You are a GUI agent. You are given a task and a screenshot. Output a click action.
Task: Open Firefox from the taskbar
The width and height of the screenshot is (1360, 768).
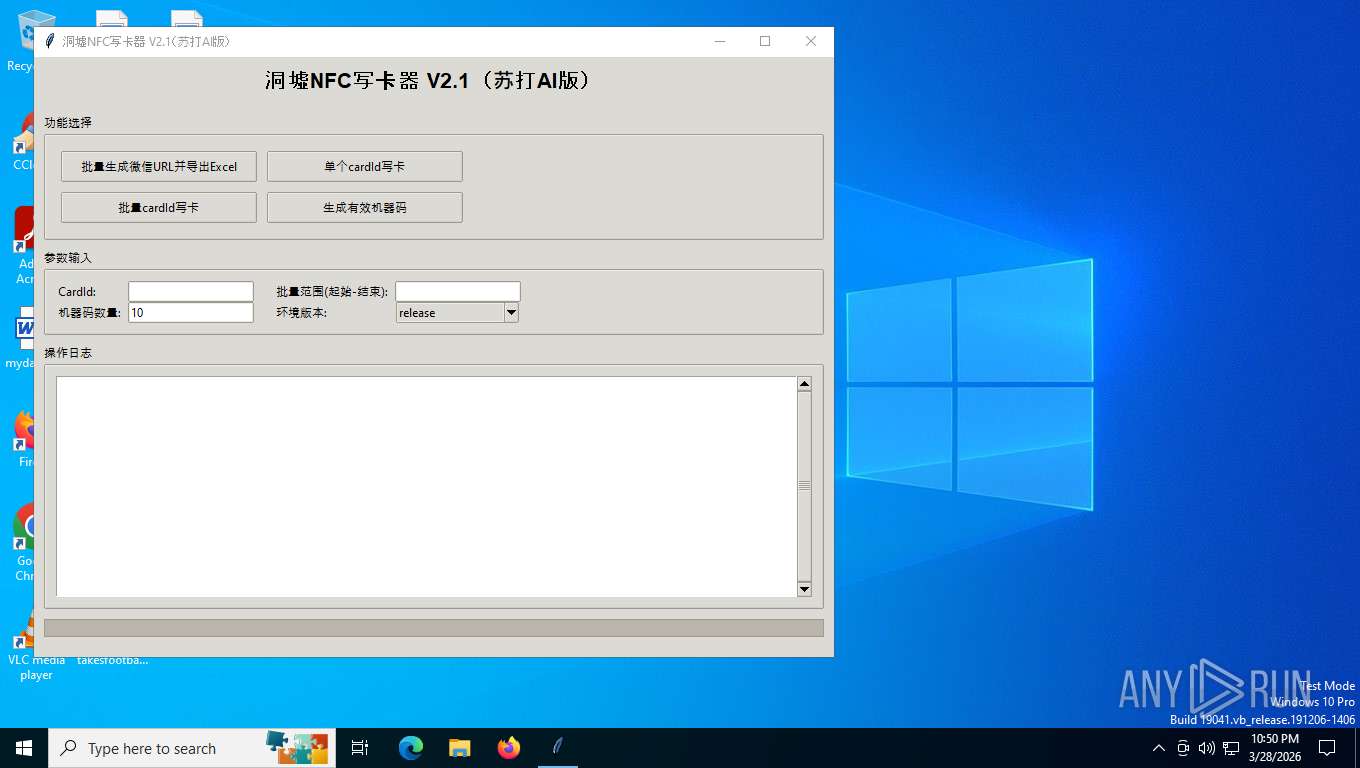[509, 748]
